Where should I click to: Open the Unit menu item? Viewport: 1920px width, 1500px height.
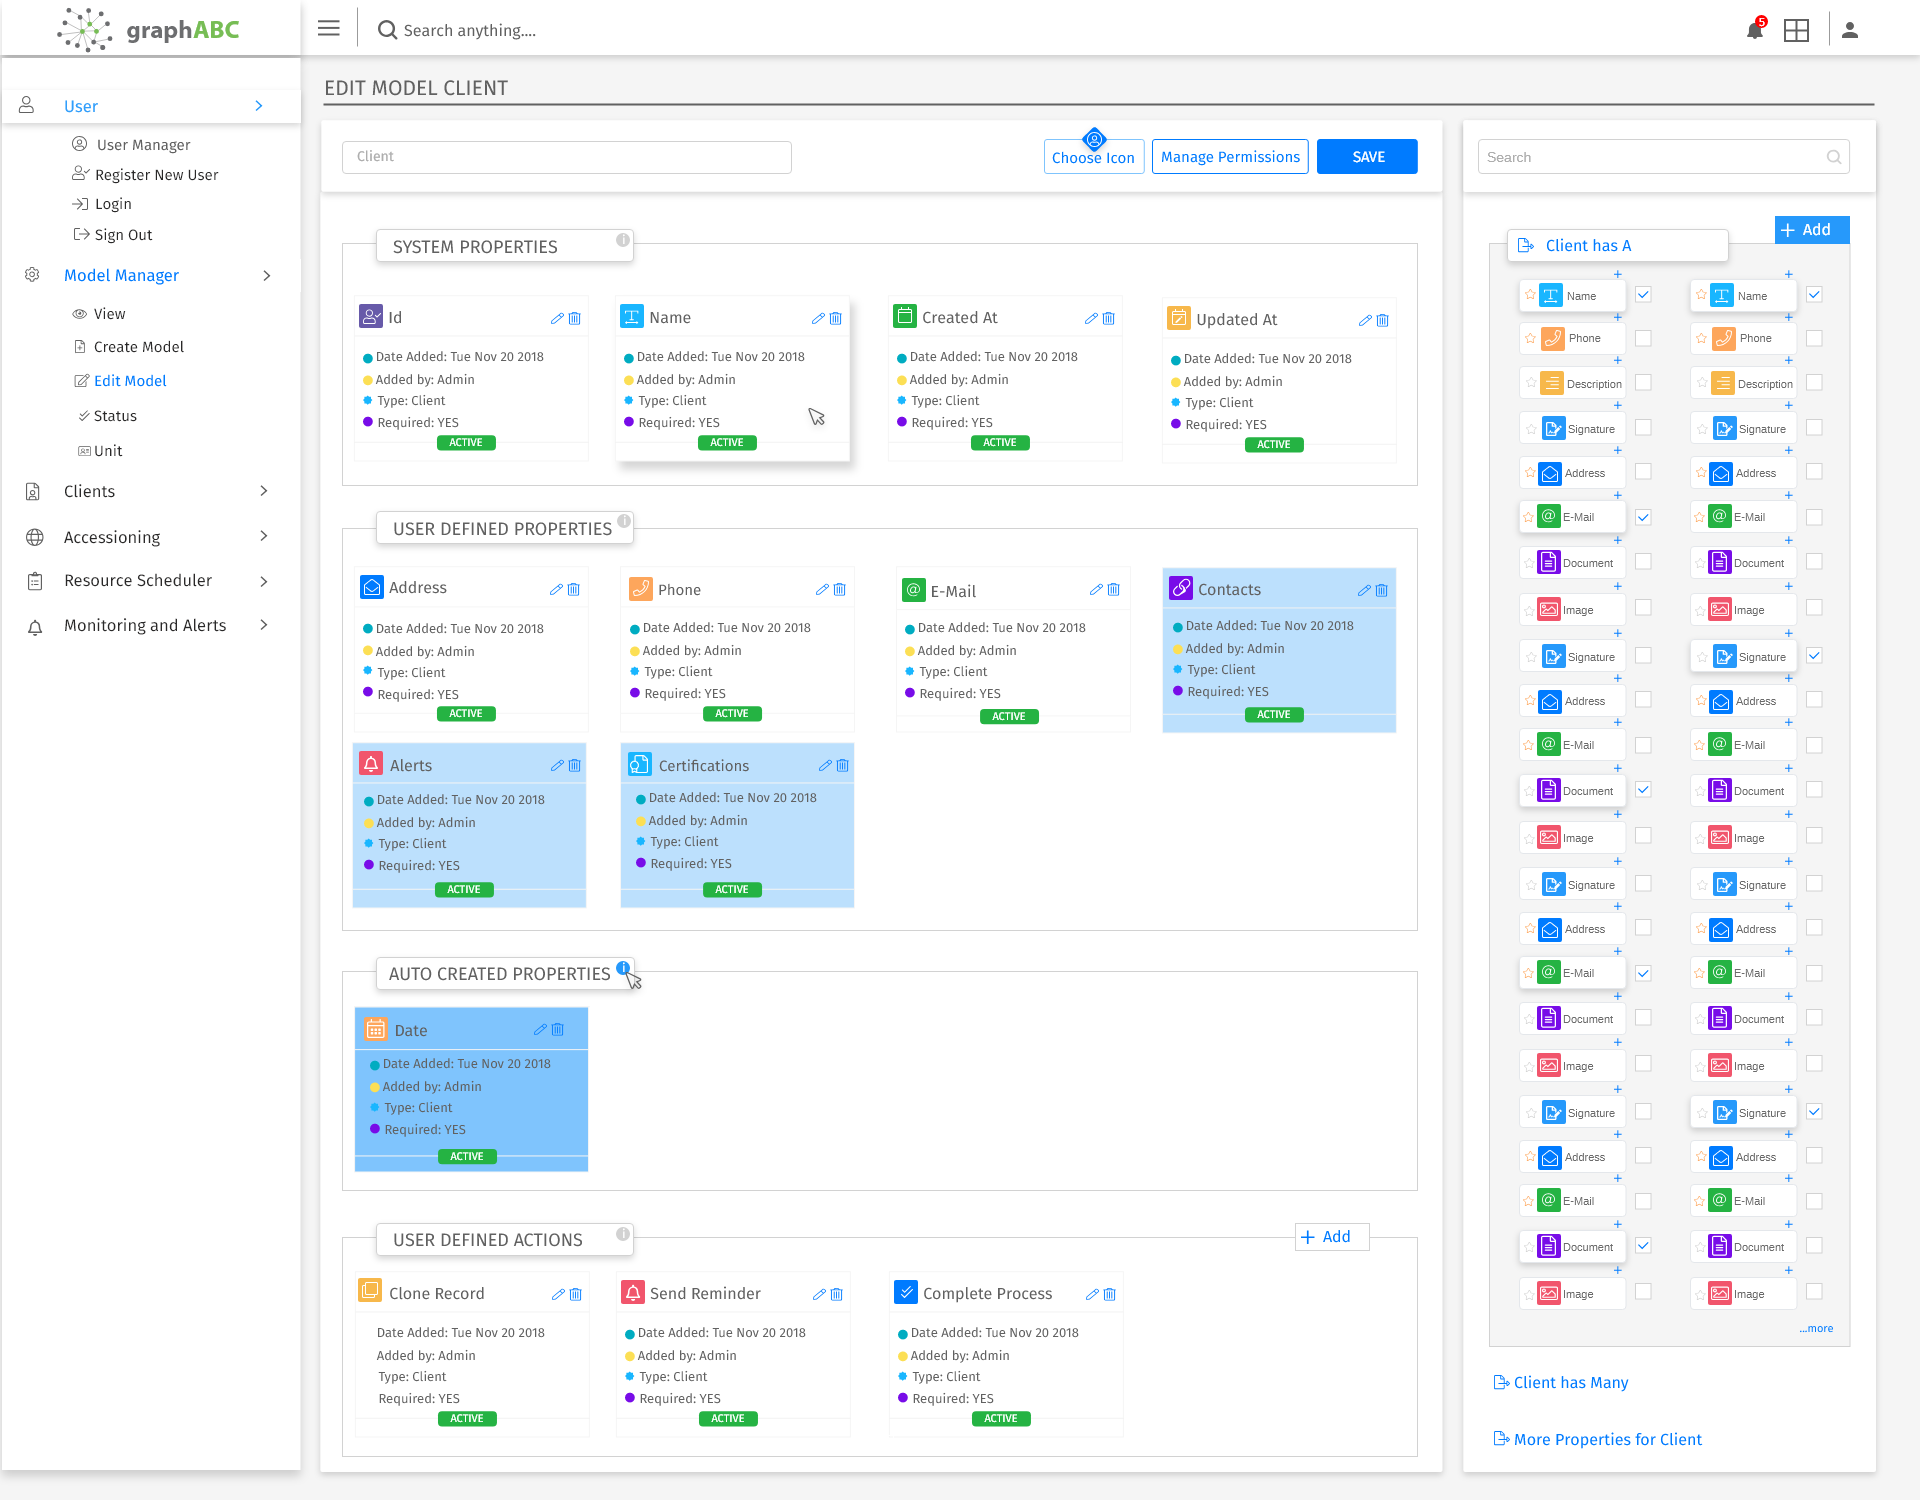pos(100,451)
